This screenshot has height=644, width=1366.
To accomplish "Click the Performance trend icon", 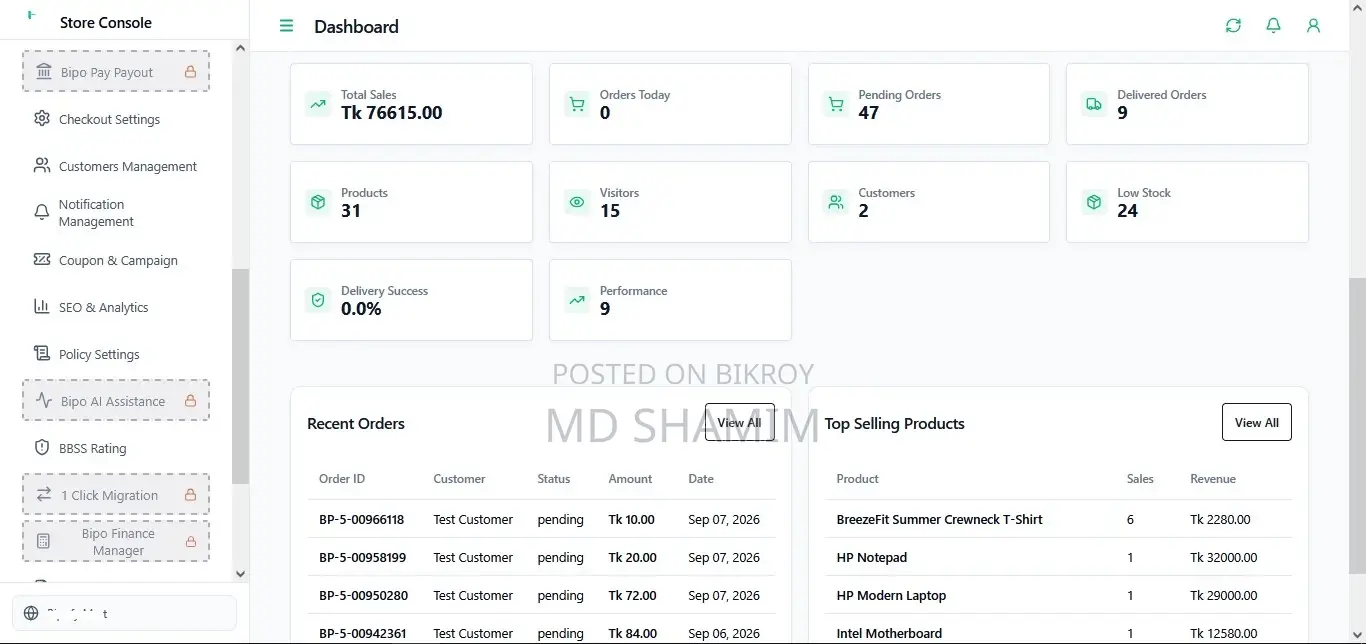I will (577, 300).
